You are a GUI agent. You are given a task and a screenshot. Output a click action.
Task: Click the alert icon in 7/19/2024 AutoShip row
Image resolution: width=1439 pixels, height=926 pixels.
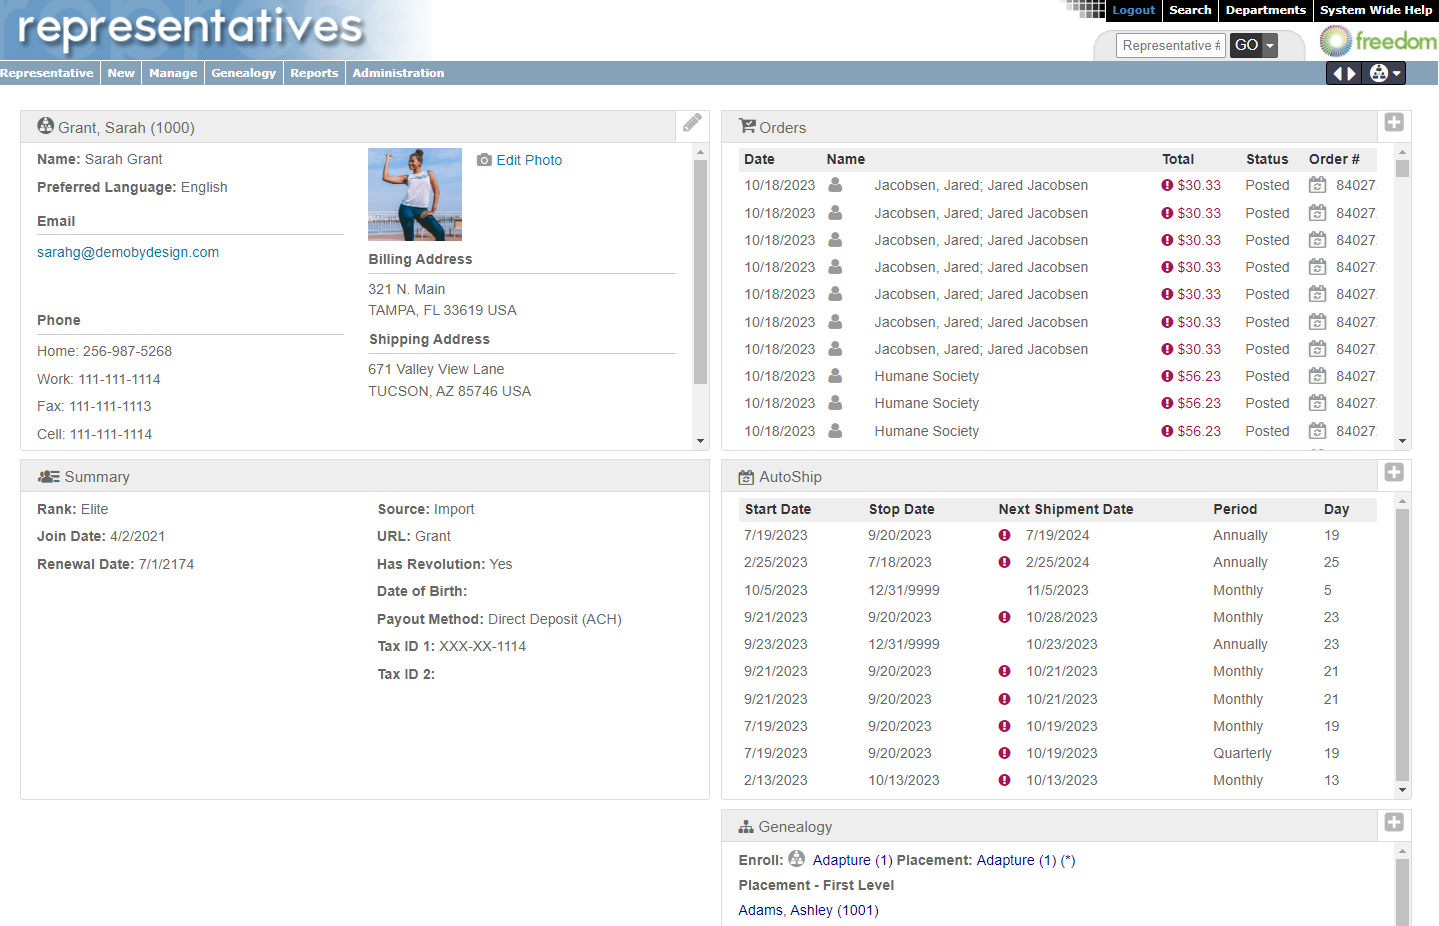pyautogui.click(x=1004, y=536)
